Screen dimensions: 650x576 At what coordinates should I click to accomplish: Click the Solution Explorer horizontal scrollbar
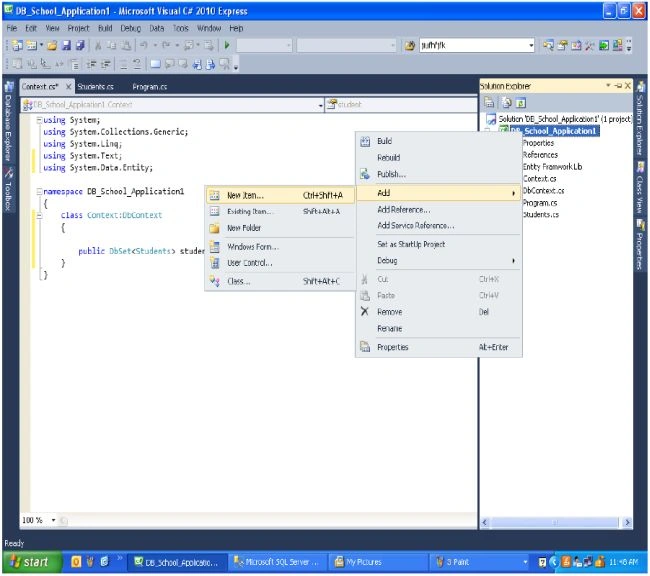(x=555, y=522)
